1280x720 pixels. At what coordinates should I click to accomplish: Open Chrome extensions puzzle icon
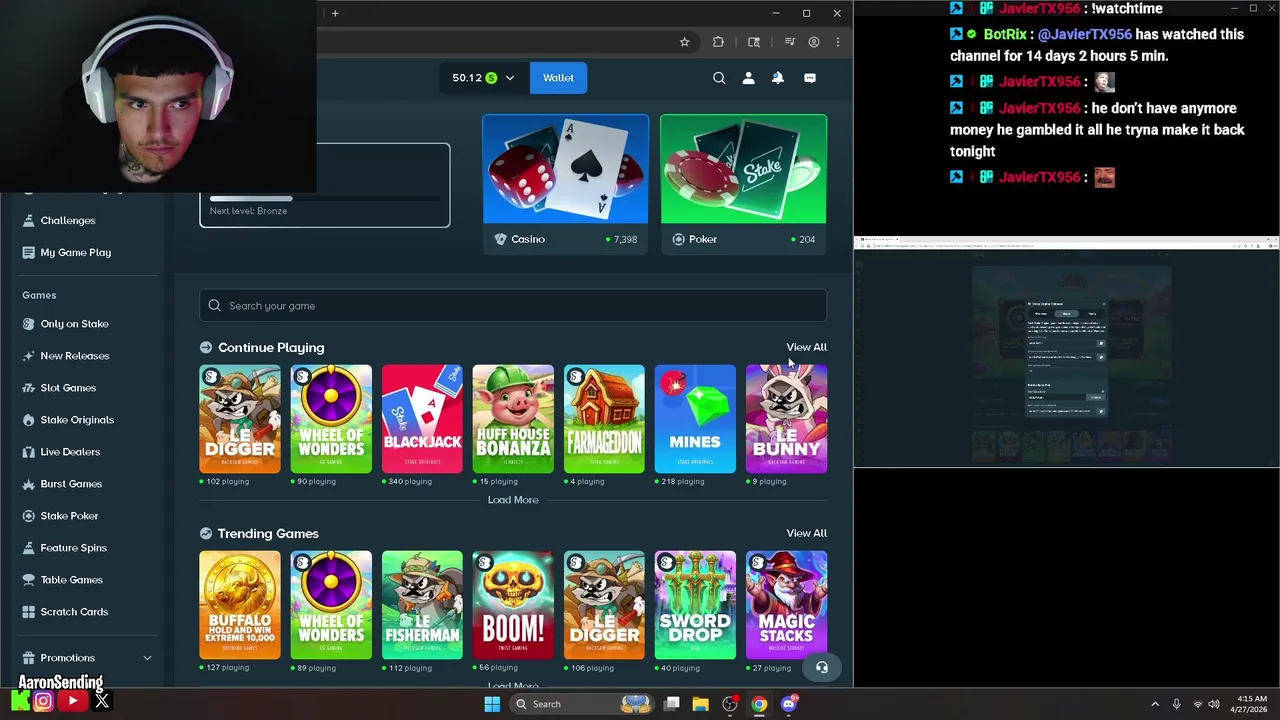[718, 42]
